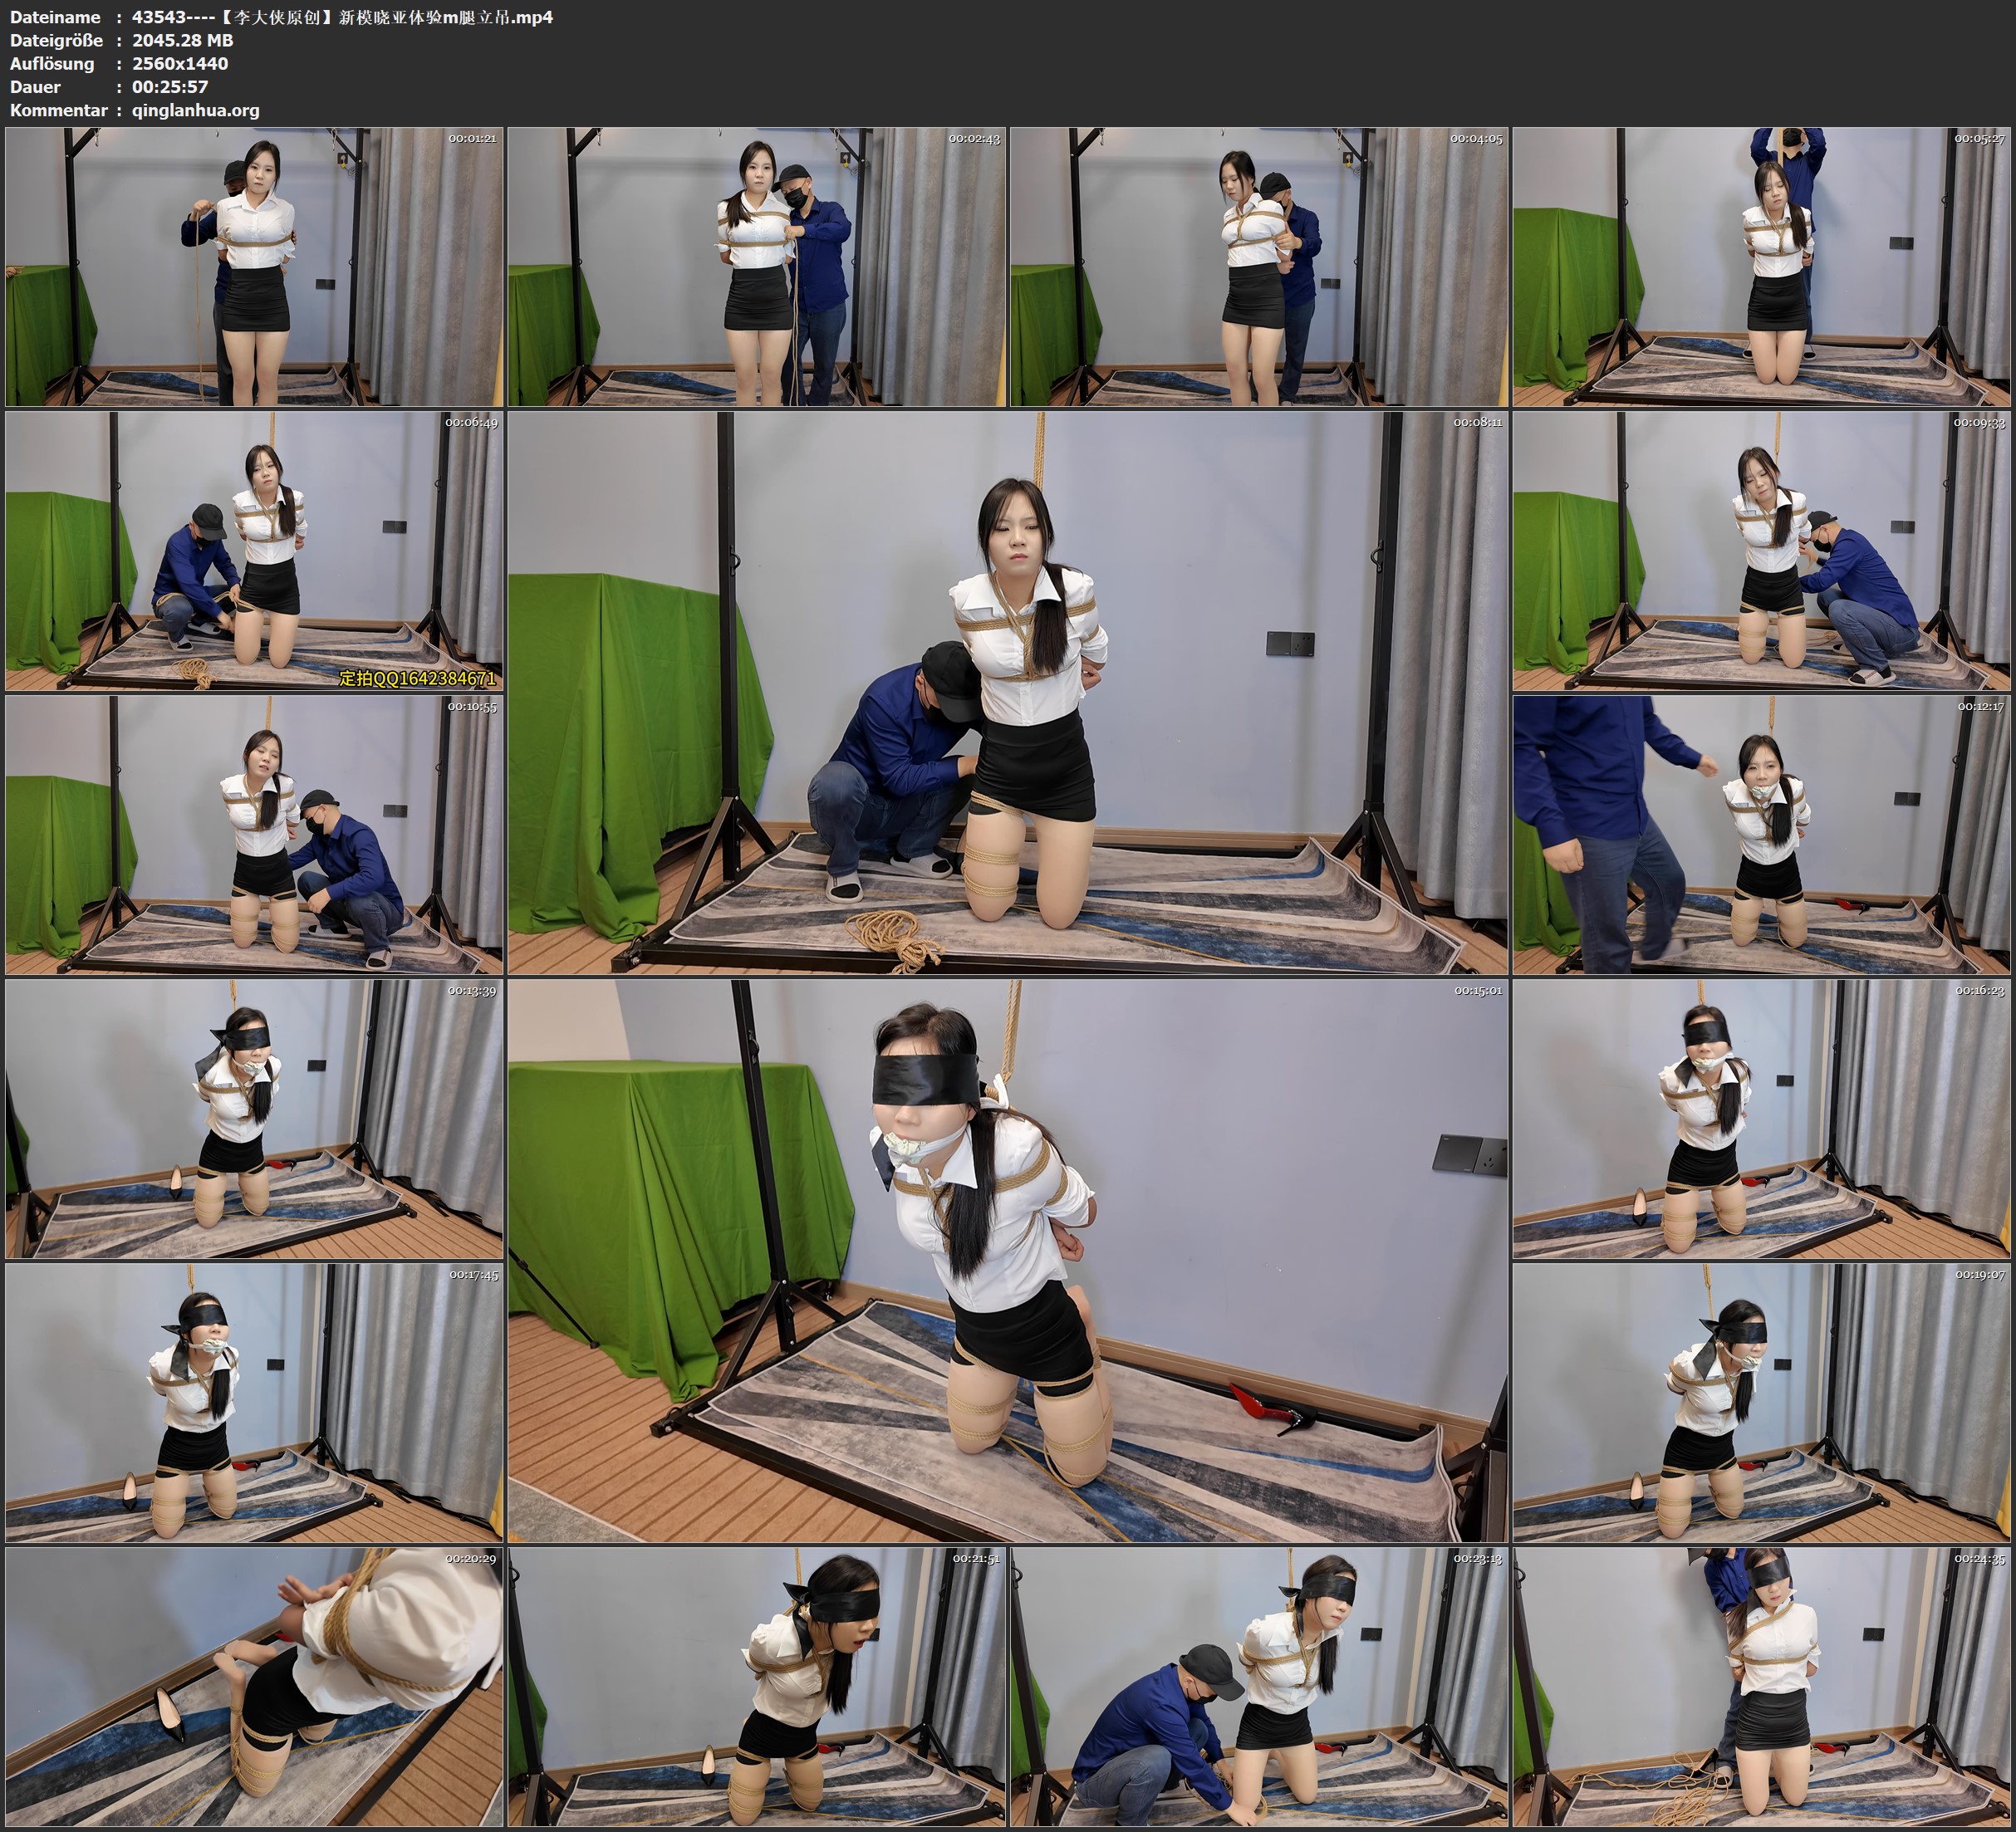Click the thumbnail timestamped 00:01:21
The image size is (2016, 1832).
coord(254,267)
